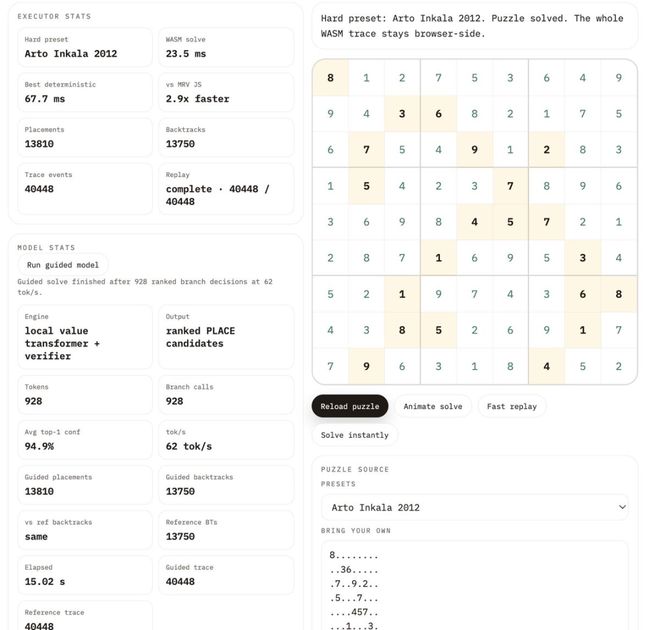The height and width of the screenshot is (630, 660).
Task: Click the Reload puzzle button
Action: pos(349,406)
